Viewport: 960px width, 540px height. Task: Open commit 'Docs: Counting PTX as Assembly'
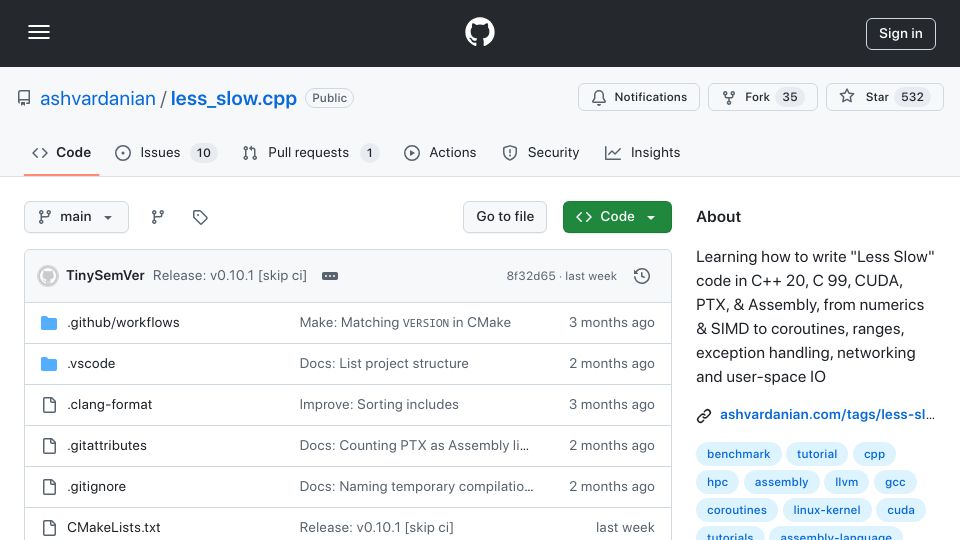pyautogui.click(x=414, y=446)
